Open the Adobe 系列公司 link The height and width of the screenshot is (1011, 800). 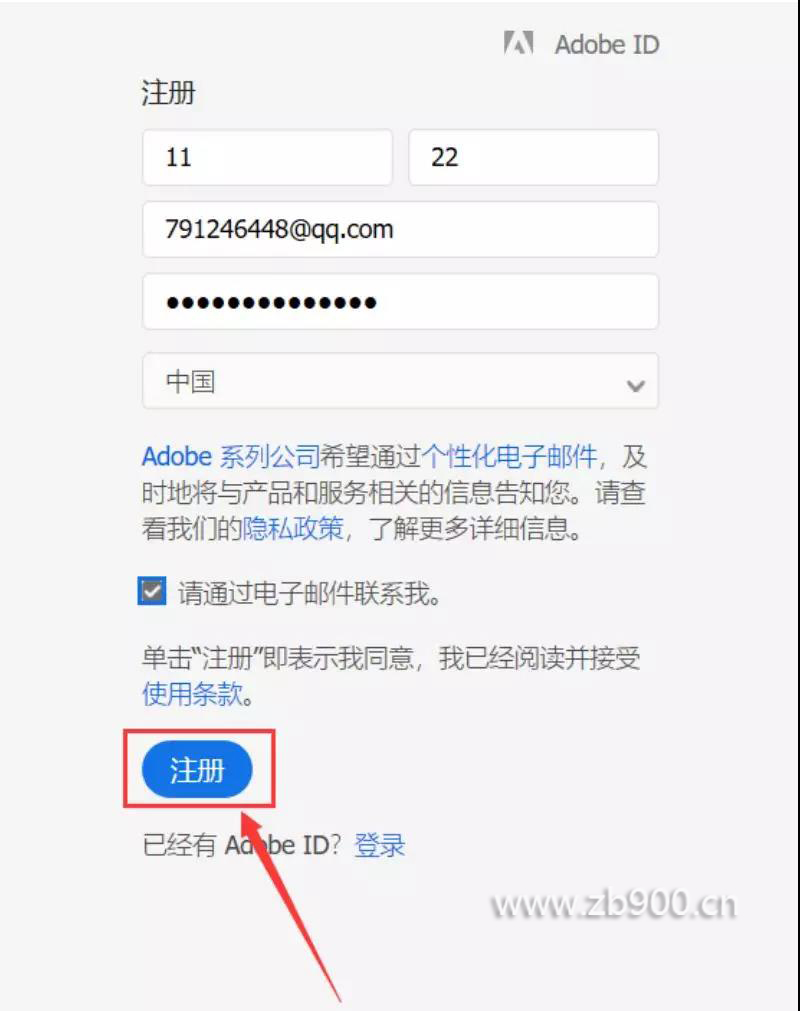pyautogui.click(x=231, y=456)
